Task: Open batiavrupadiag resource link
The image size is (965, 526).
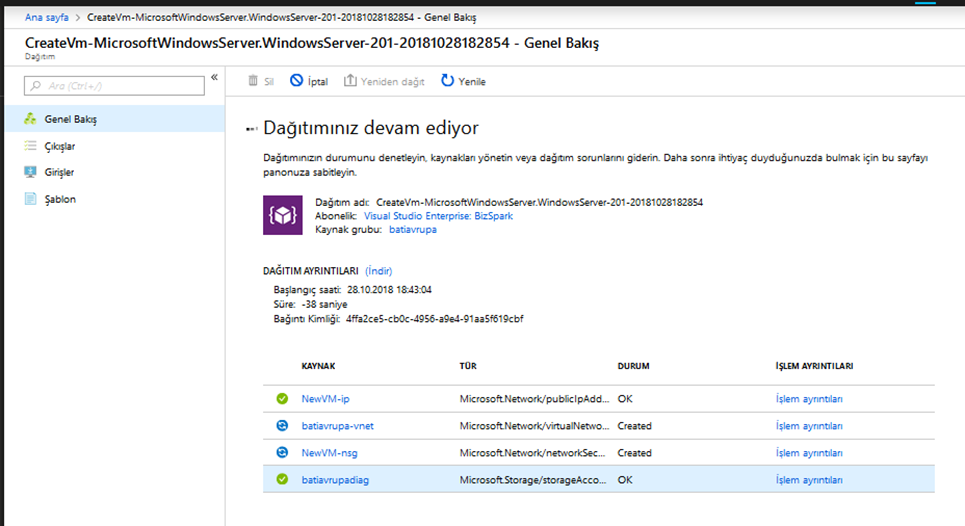Action: coord(335,480)
